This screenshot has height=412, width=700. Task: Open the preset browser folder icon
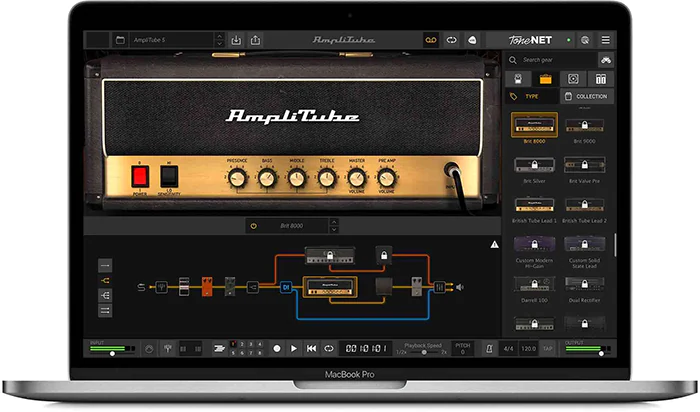click(x=120, y=40)
